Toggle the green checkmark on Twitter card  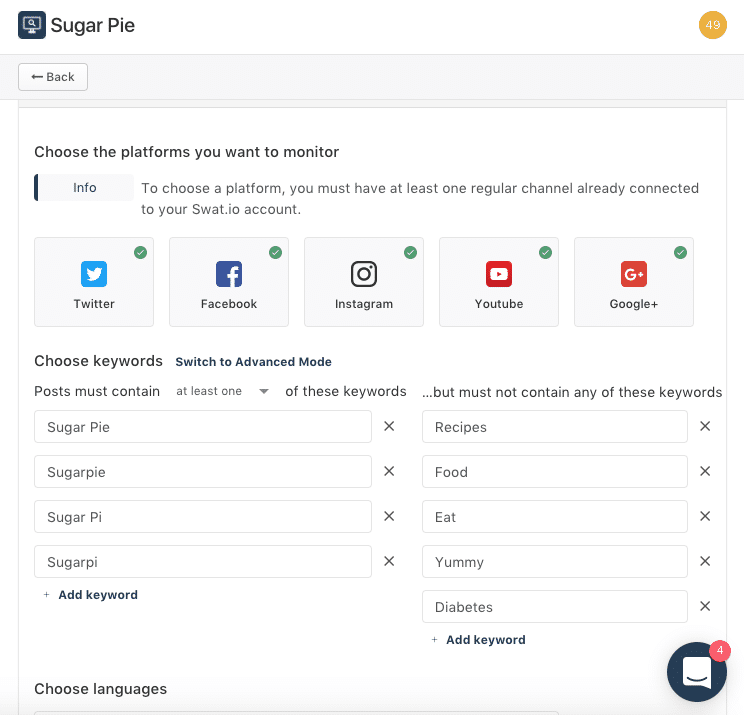140,252
